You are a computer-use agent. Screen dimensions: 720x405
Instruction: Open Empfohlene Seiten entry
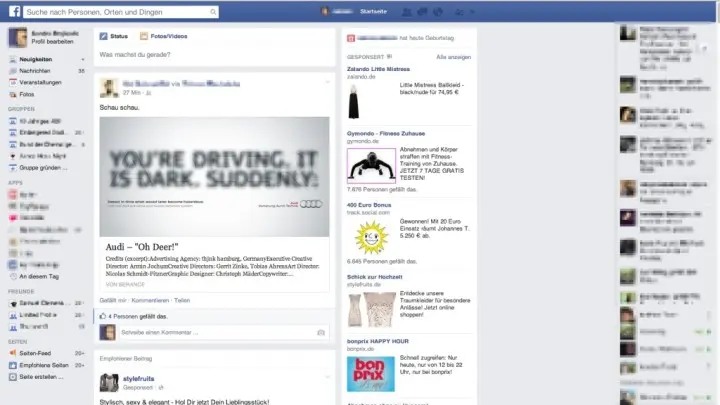pyautogui.click(x=44, y=365)
